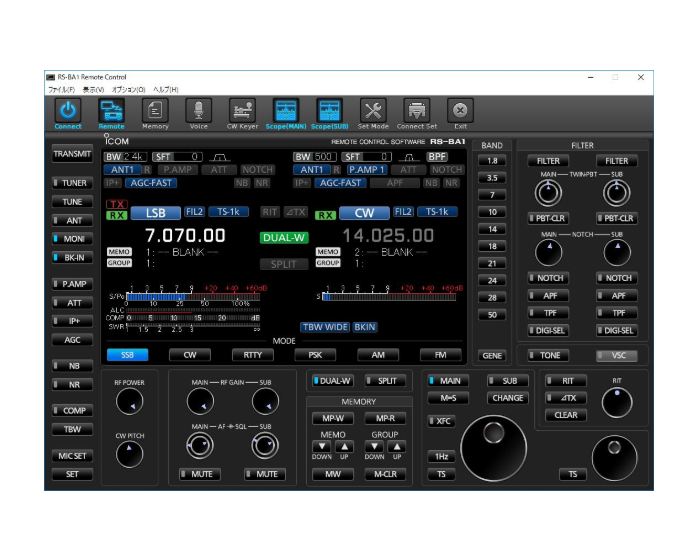Image resolution: width=700 pixels, height=560 pixels.
Task: Open the Remote toolbar icon
Action: tap(111, 110)
